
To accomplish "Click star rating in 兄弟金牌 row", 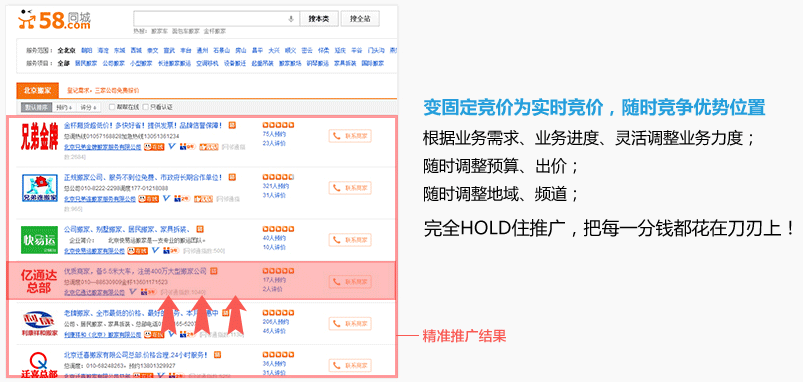I will (x=278, y=125).
